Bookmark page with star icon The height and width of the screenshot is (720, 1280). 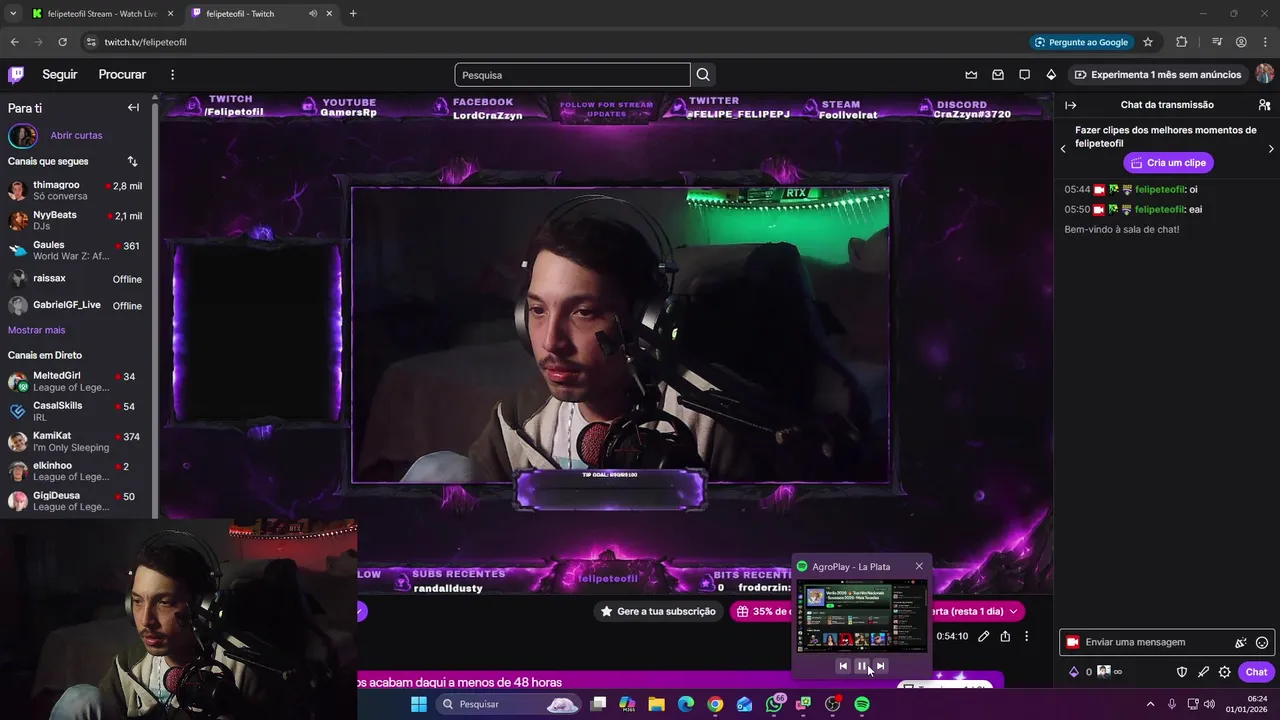[x=1148, y=42]
